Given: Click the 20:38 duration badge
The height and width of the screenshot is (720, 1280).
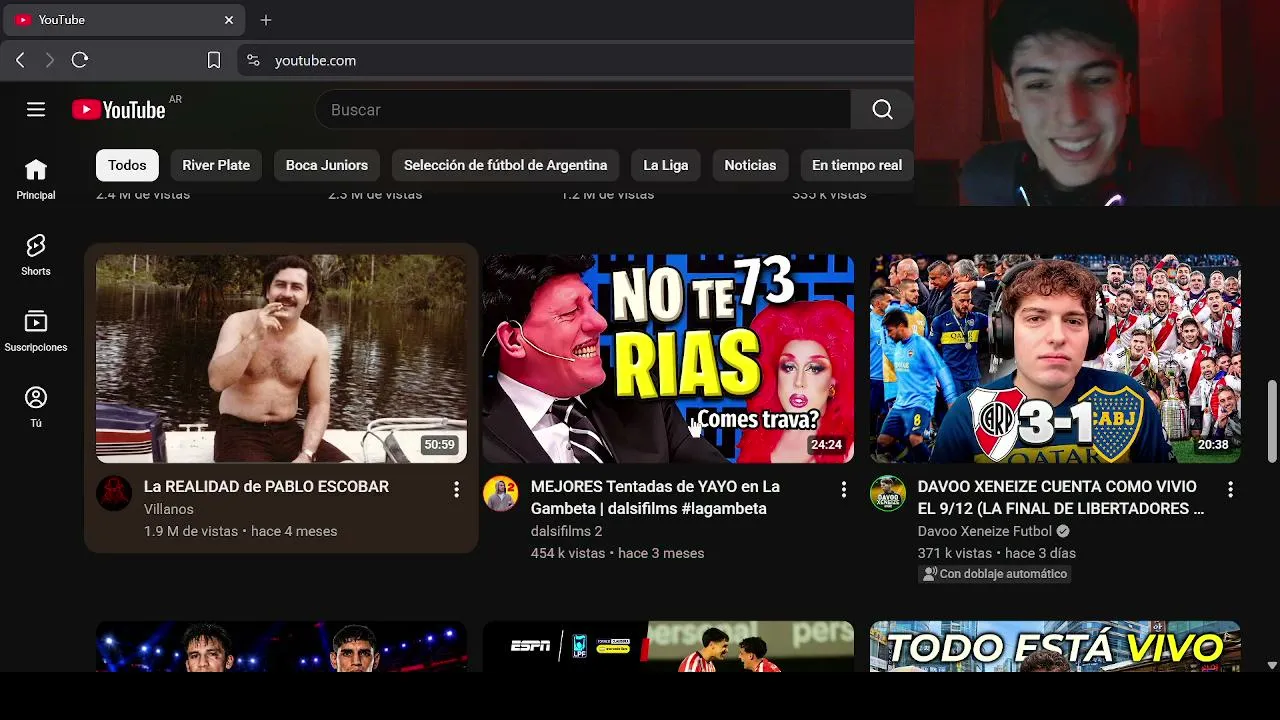Looking at the screenshot, I should (1213, 445).
